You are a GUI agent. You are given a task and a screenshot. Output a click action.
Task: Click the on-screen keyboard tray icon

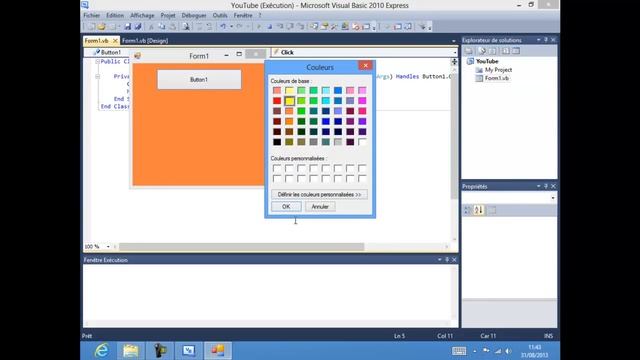pyautogui.click(x=459, y=351)
